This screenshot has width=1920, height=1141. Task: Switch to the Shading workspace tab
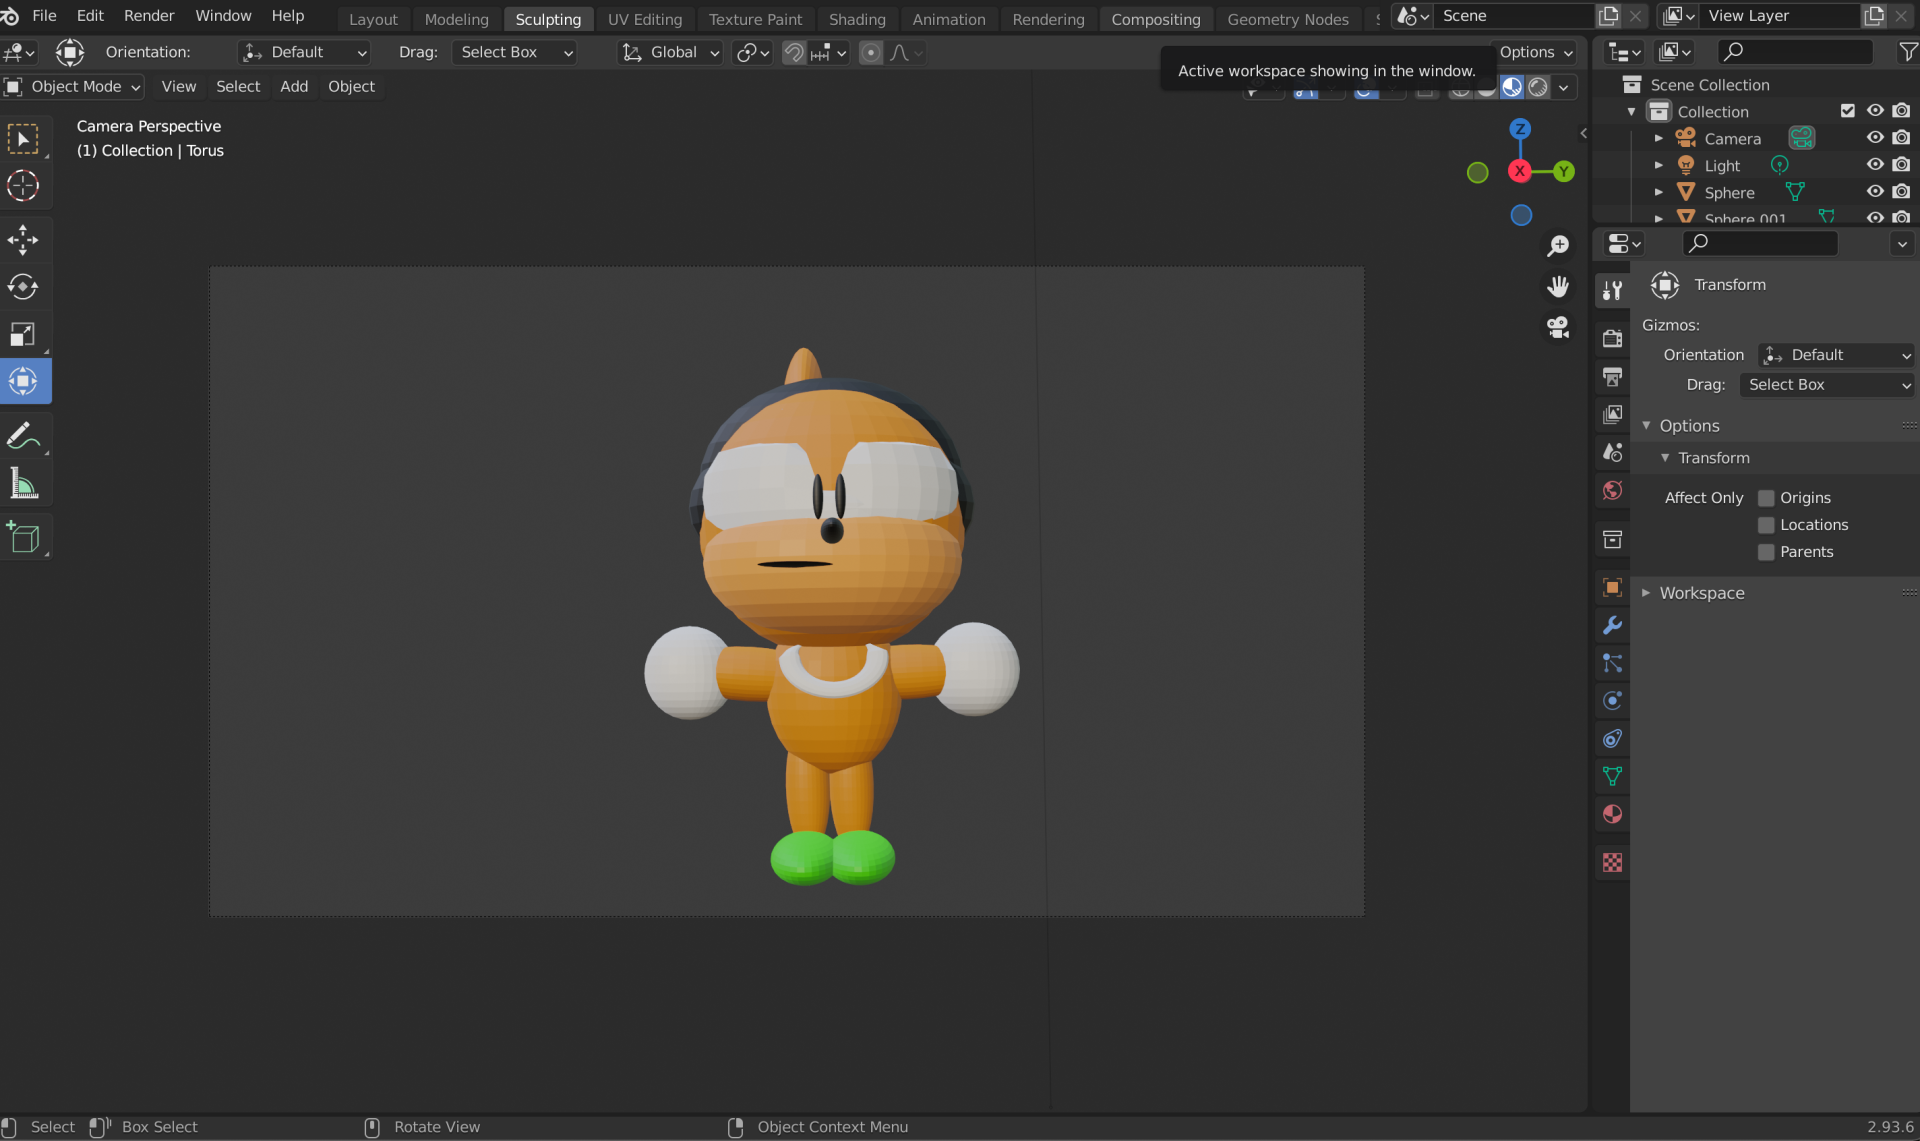(x=857, y=19)
